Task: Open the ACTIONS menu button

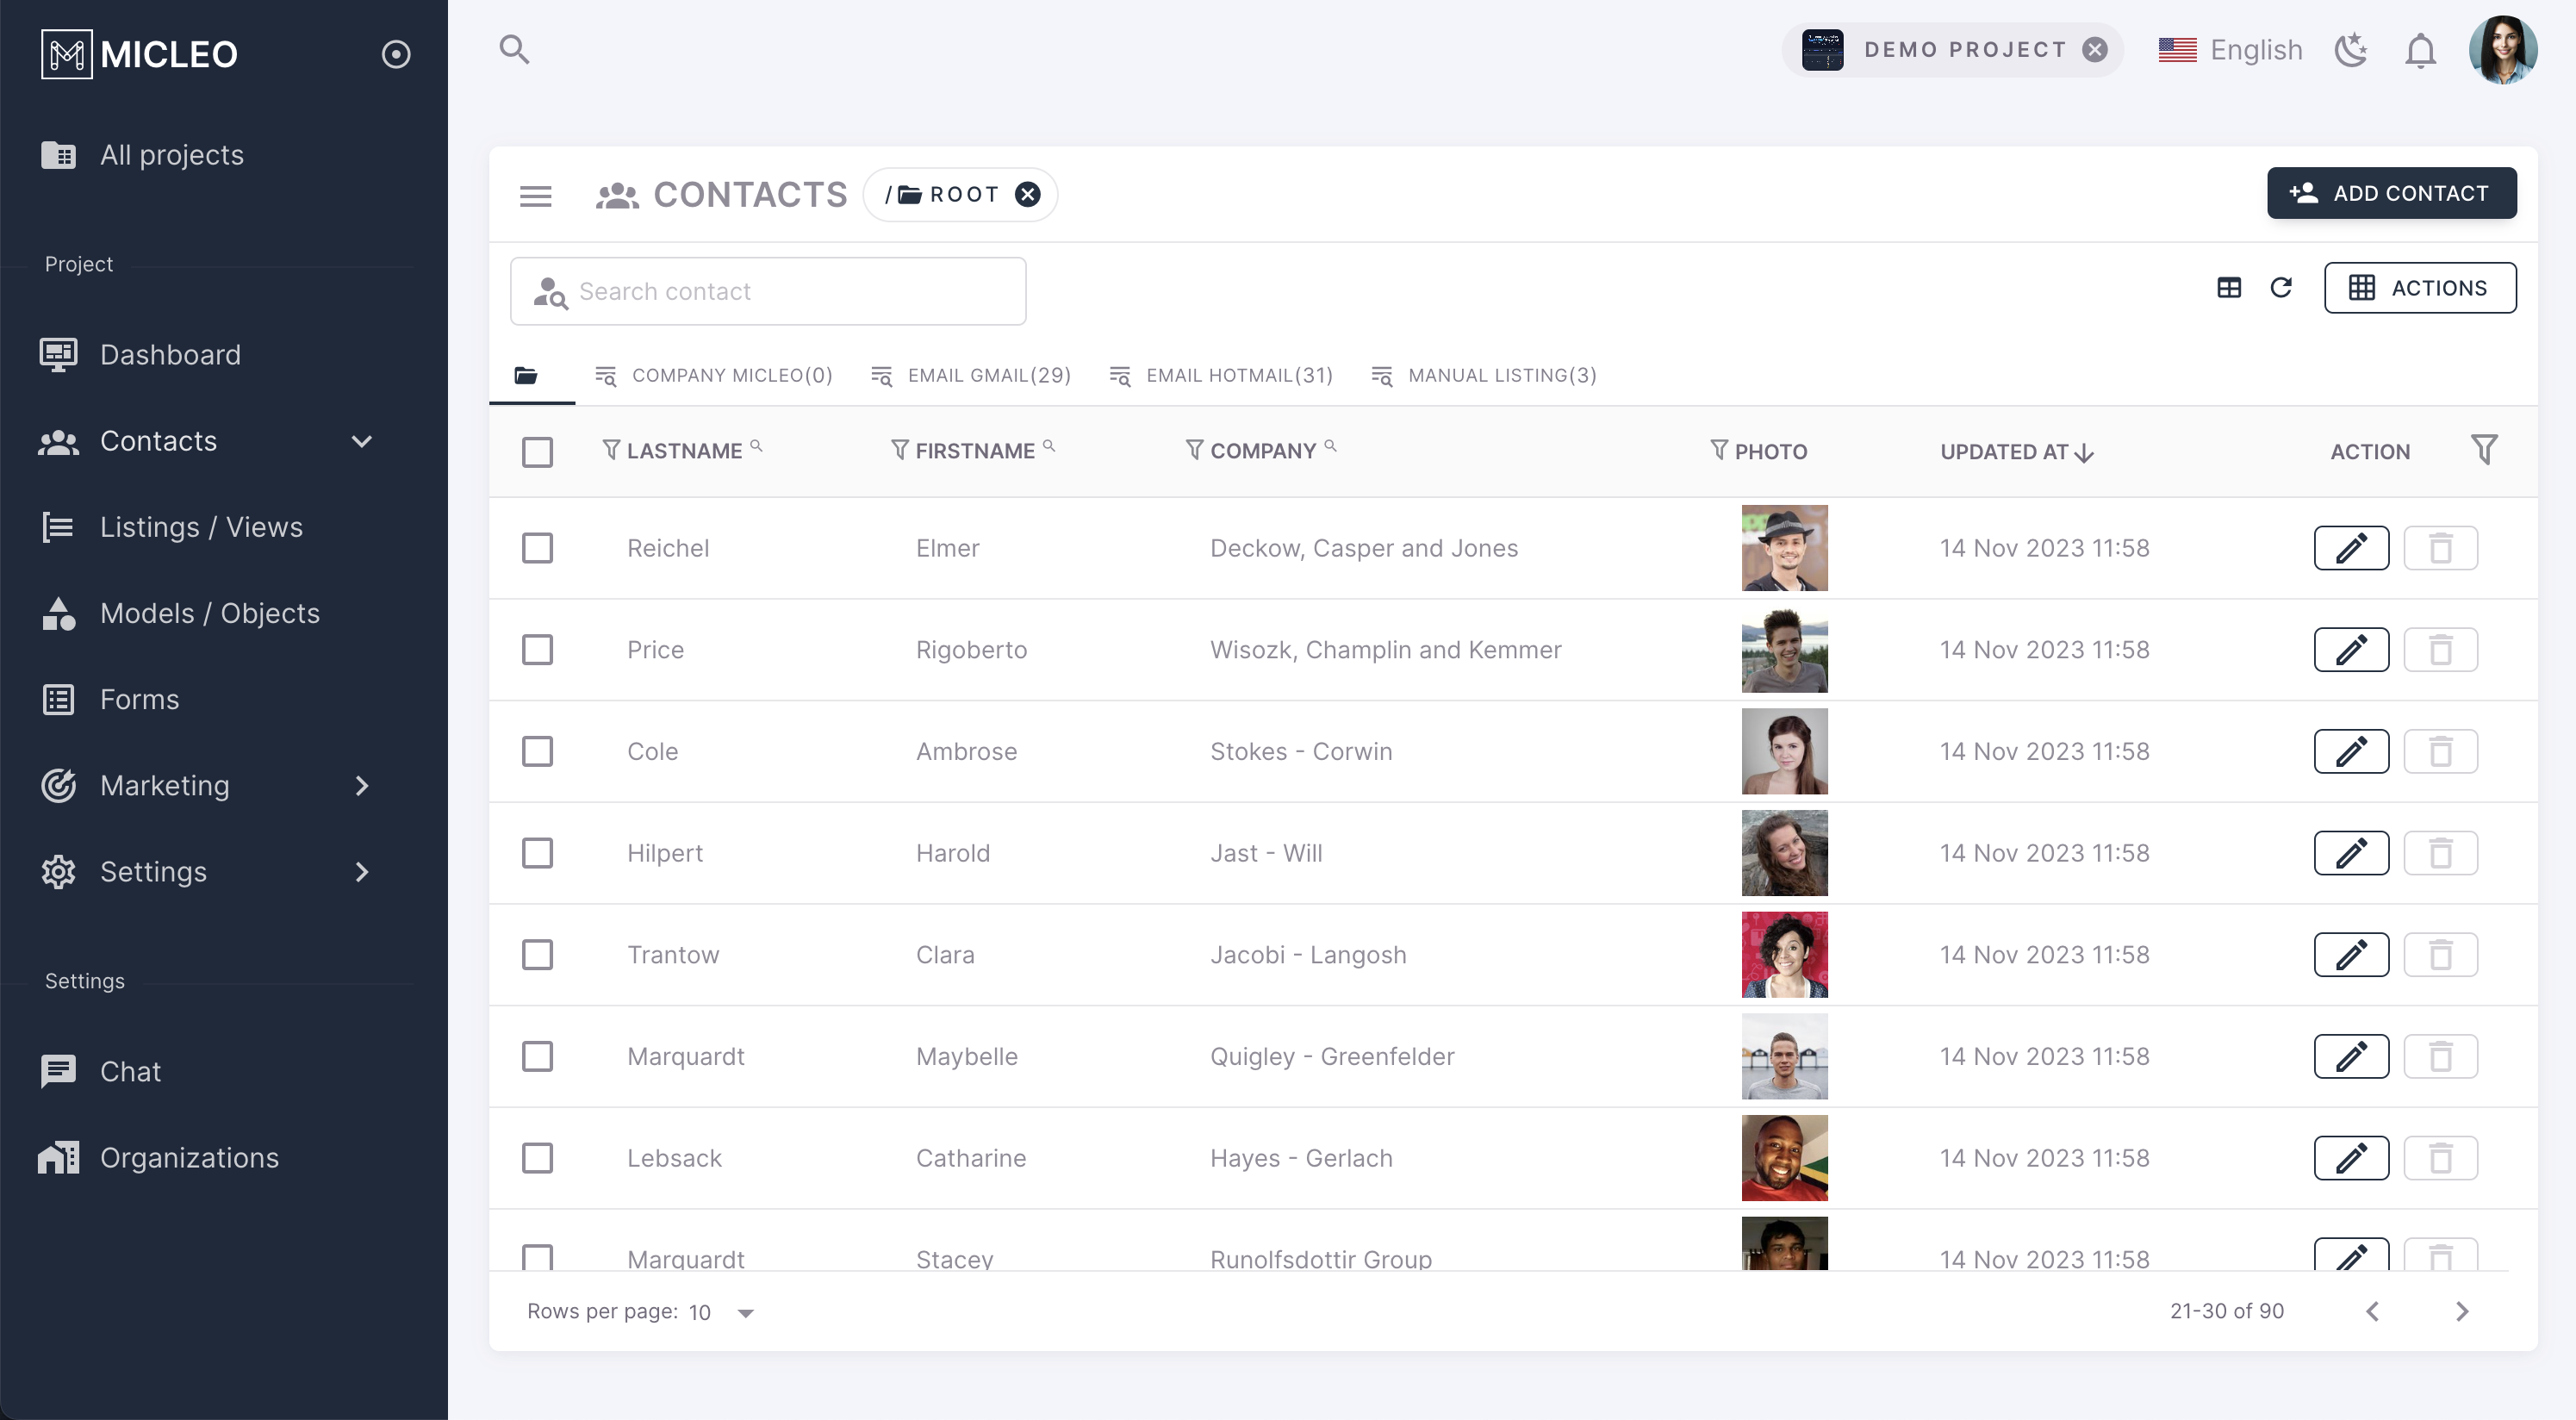Action: [x=2421, y=287]
